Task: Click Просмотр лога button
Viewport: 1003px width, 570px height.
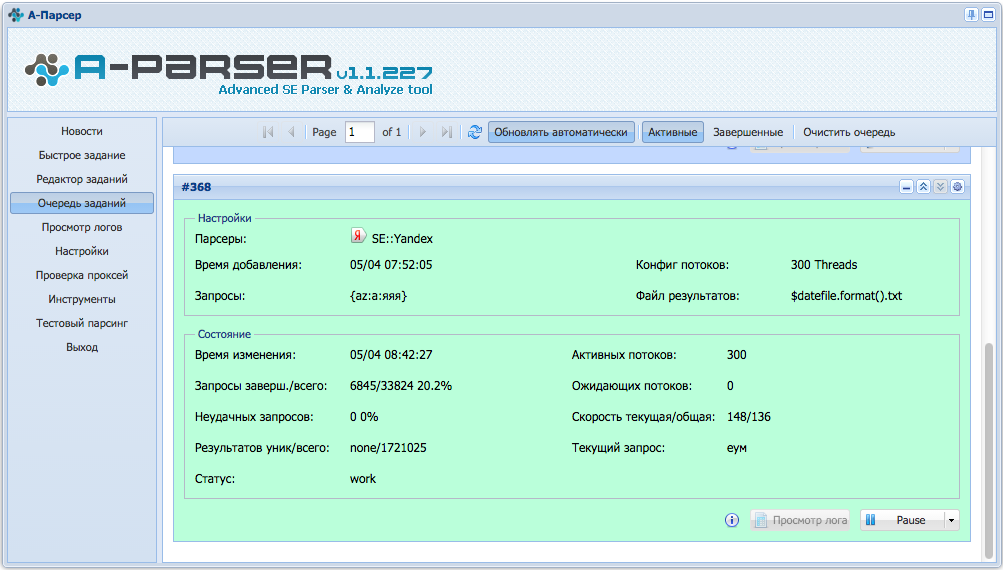Action: pos(800,520)
